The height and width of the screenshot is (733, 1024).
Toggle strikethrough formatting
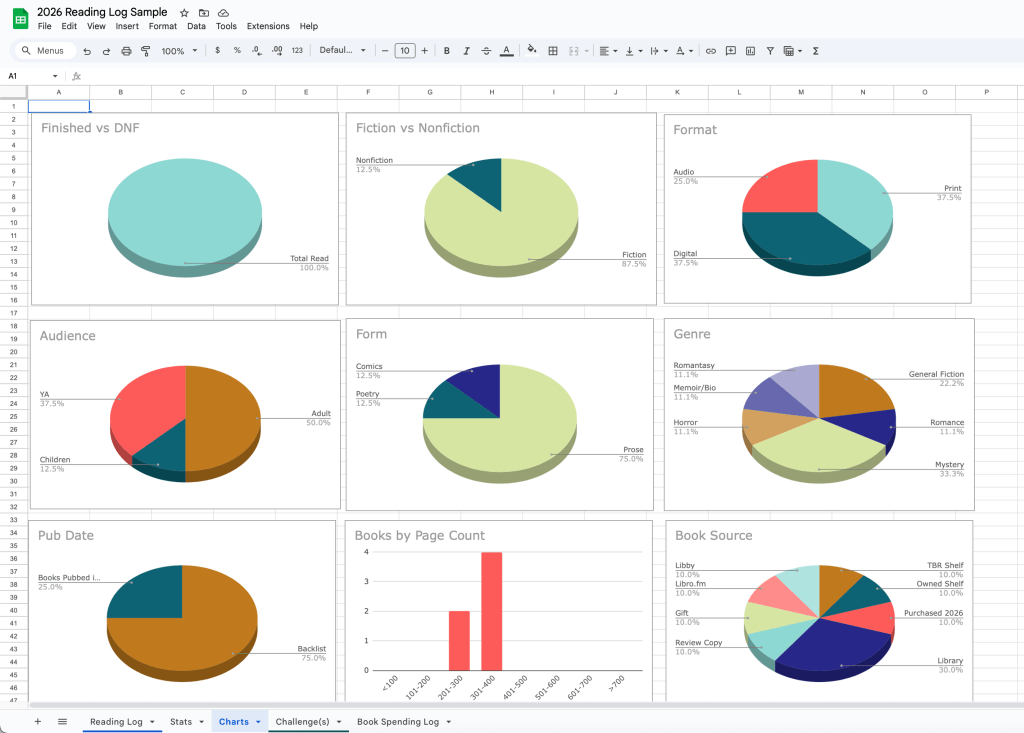click(x=486, y=51)
